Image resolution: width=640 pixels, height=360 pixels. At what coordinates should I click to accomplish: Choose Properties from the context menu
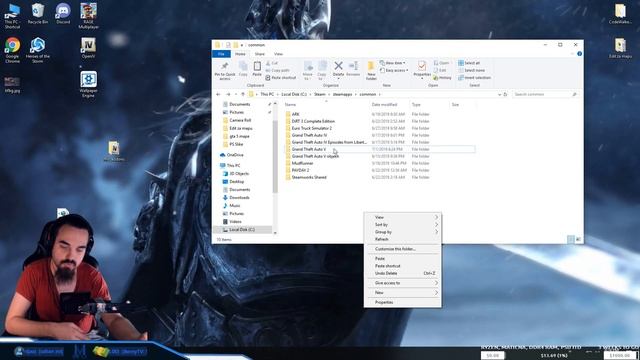point(402,302)
